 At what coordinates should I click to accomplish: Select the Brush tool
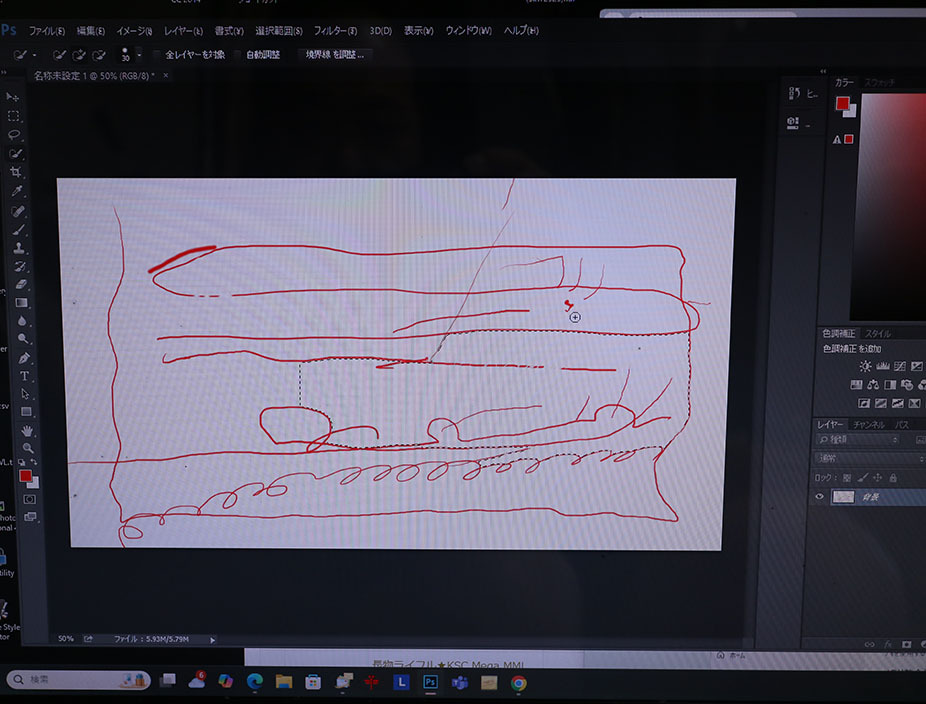[19, 230]
